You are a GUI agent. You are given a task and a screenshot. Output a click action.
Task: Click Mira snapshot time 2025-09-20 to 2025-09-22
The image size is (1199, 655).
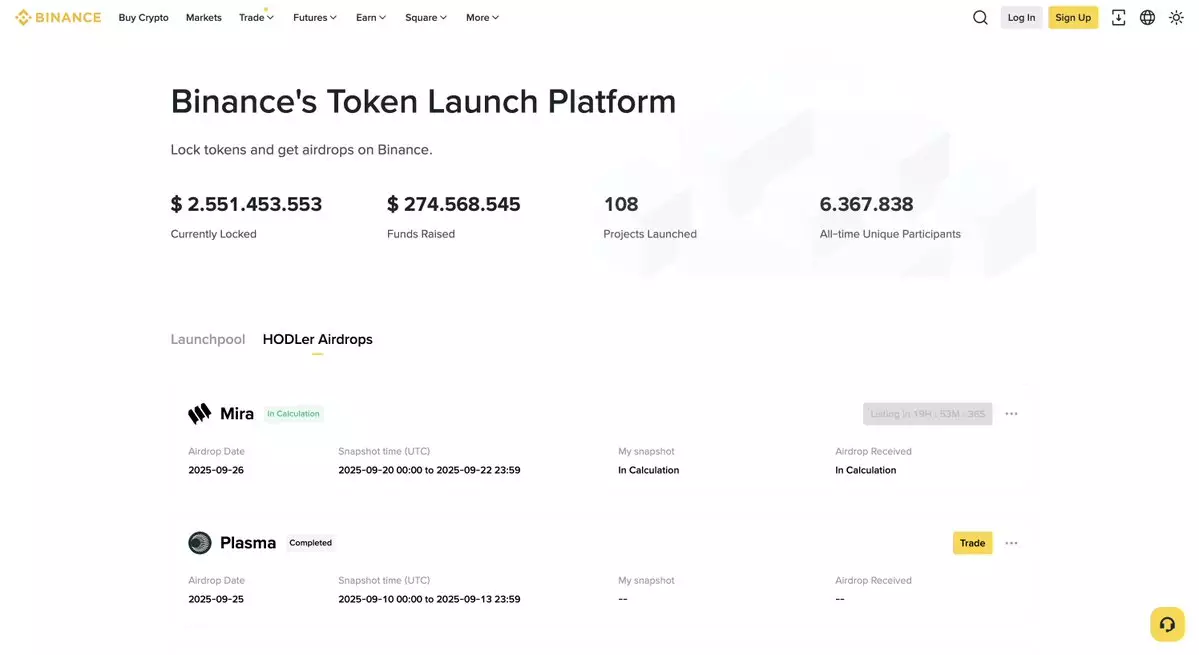(x=429, y=470)
